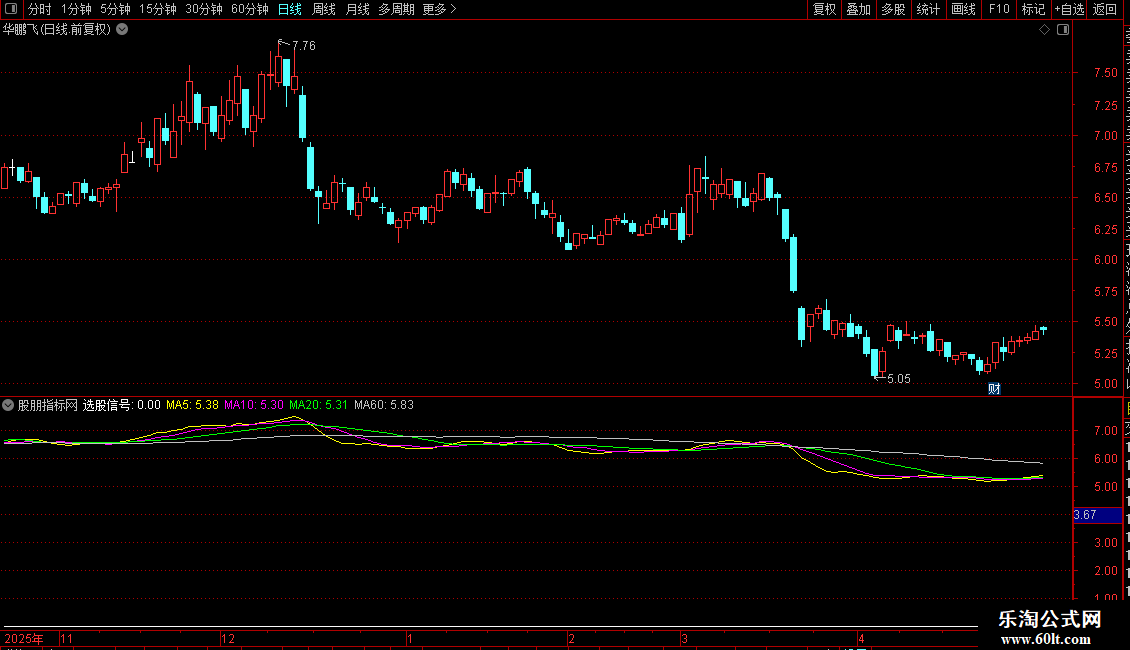Click the 叠加 overlay button
The height and width of the screenshot is (650, 1130).
tap(858, 9)
